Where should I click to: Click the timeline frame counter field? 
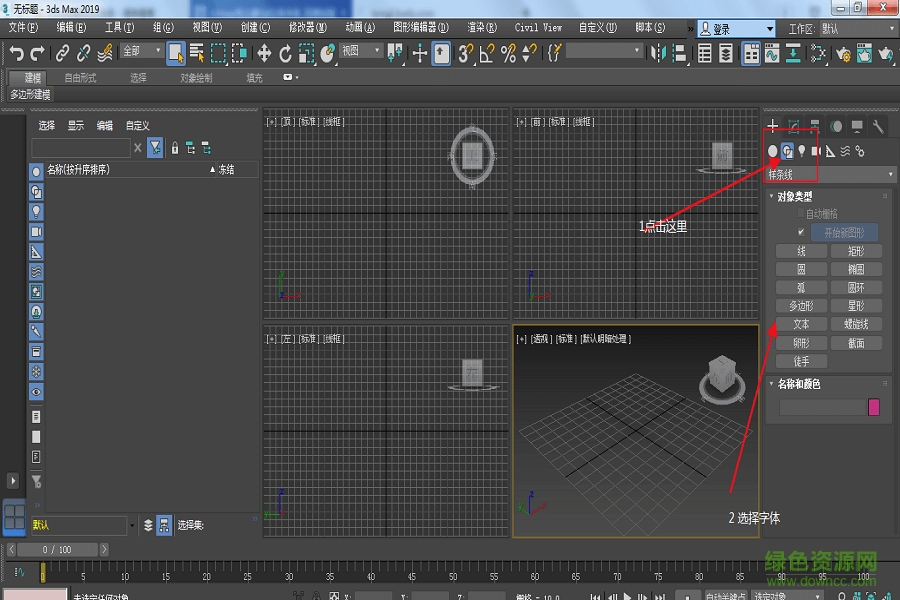click(x=58, y=549)
